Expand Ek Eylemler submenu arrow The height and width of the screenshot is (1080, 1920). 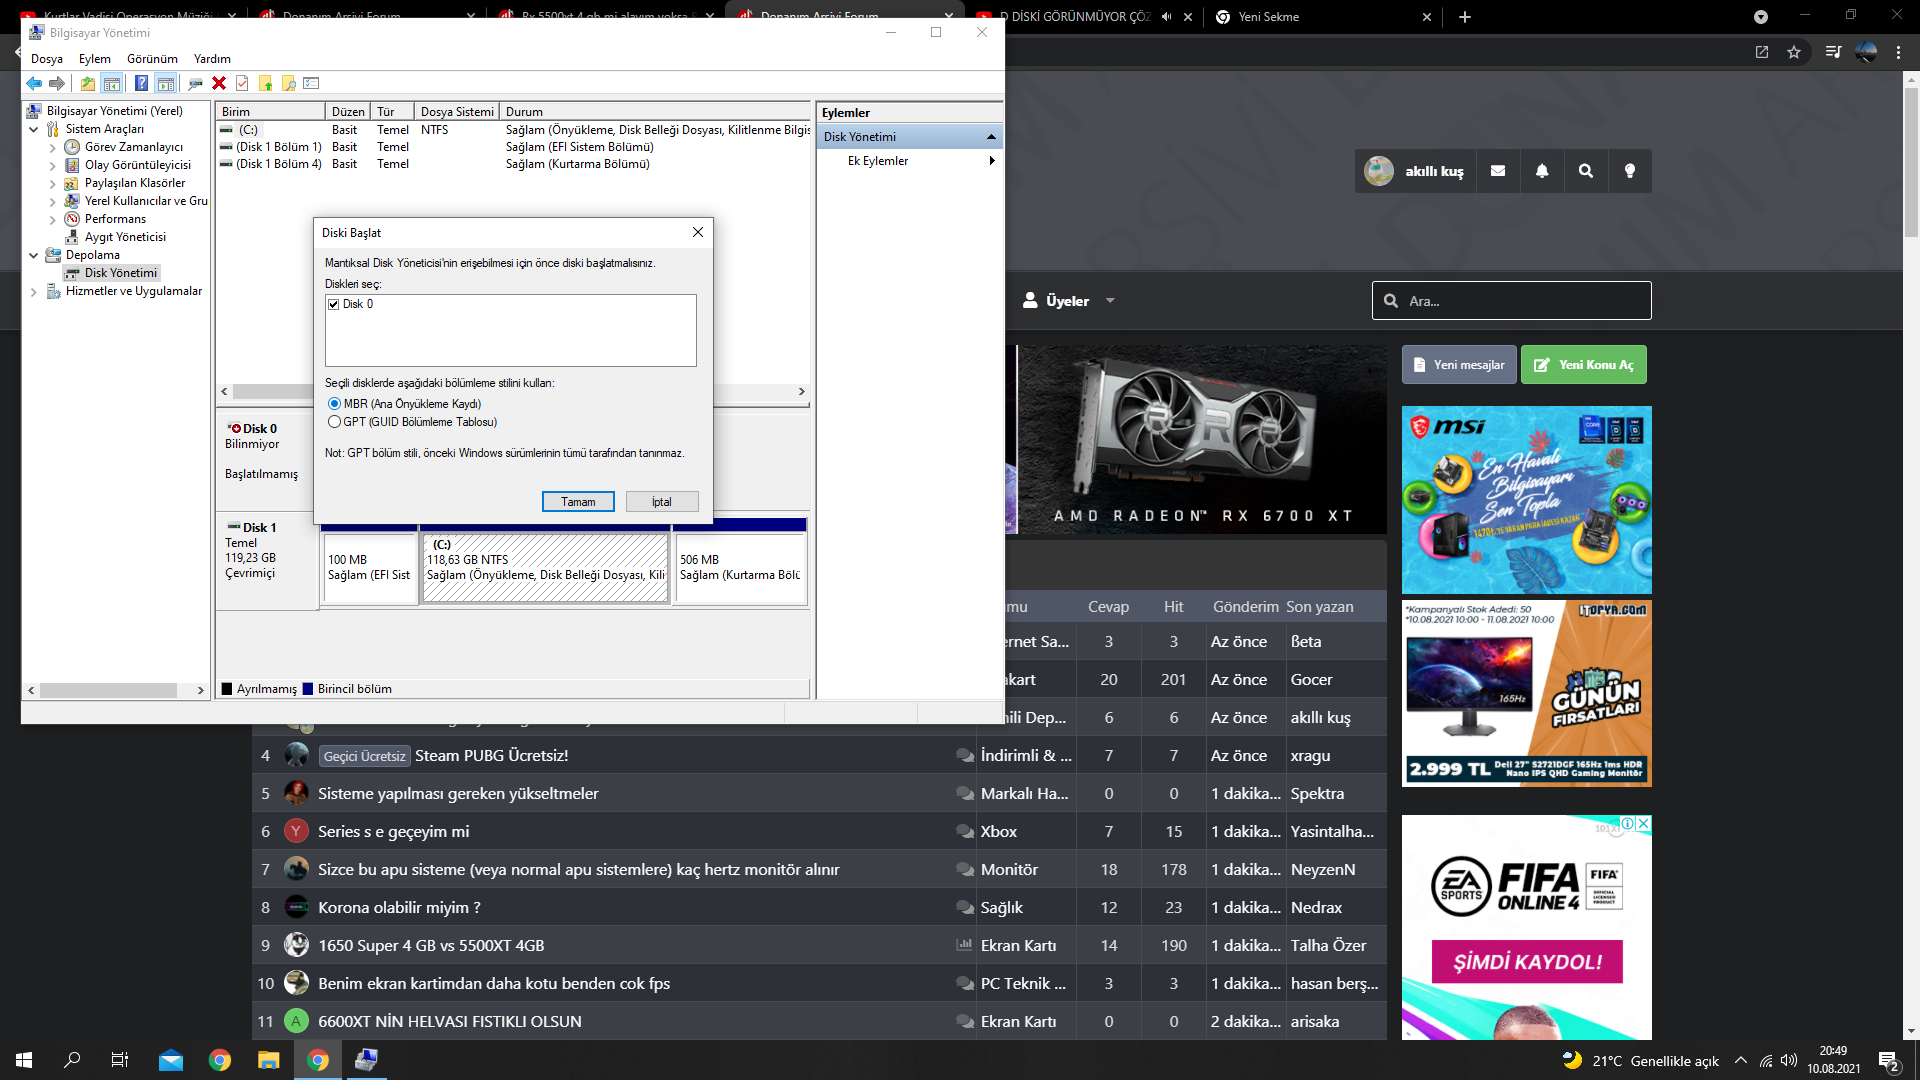pyautogui.click(x=992, y=161)
